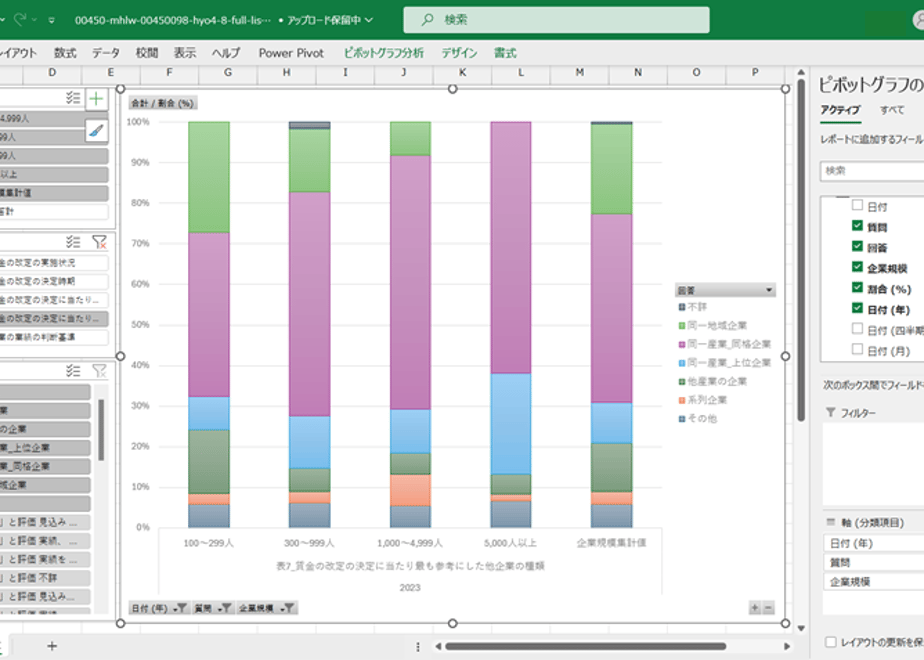The image size is (924, 660).
Task: Open the Chart Elements plus button
Action: click(x=97, y=99)
